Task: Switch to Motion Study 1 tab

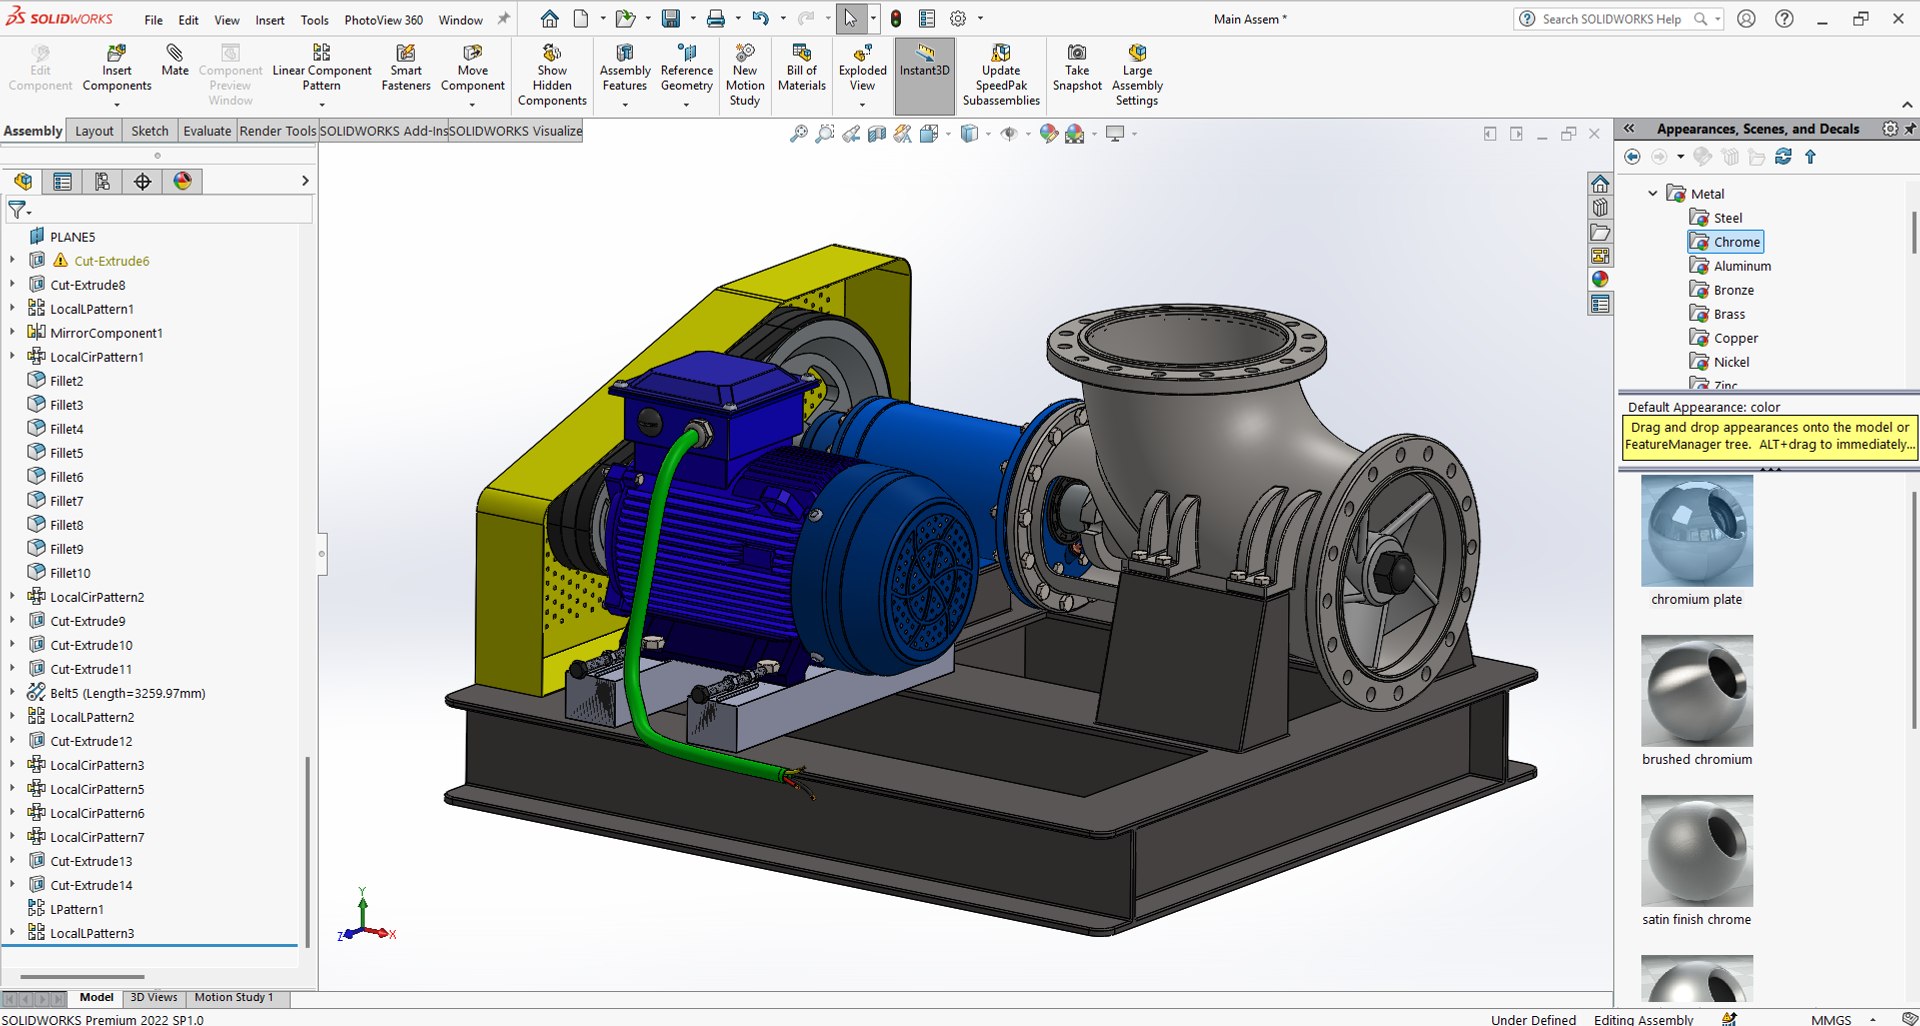Action: click(x=233, y=997)
